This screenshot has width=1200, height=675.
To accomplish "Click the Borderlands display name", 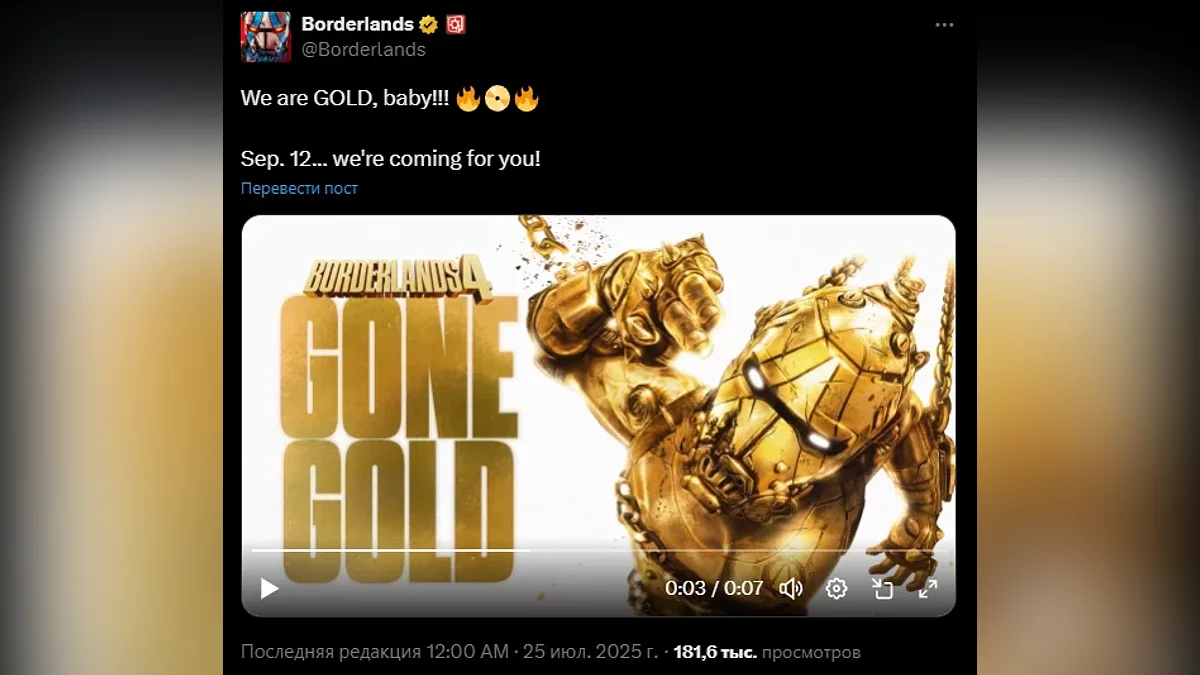I will pyautogui.click(x=358, y=24).
